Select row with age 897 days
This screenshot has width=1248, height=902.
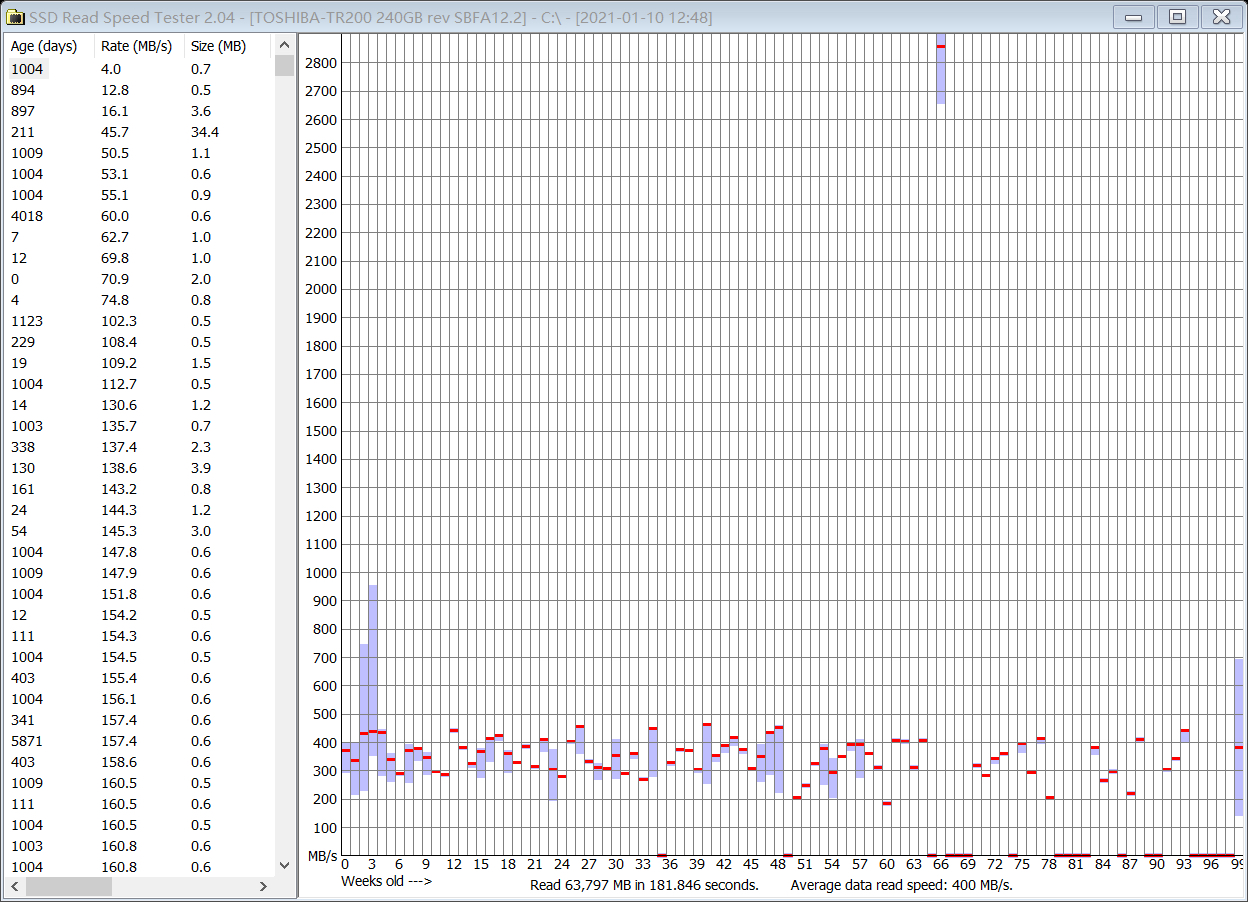pos(140,111)
